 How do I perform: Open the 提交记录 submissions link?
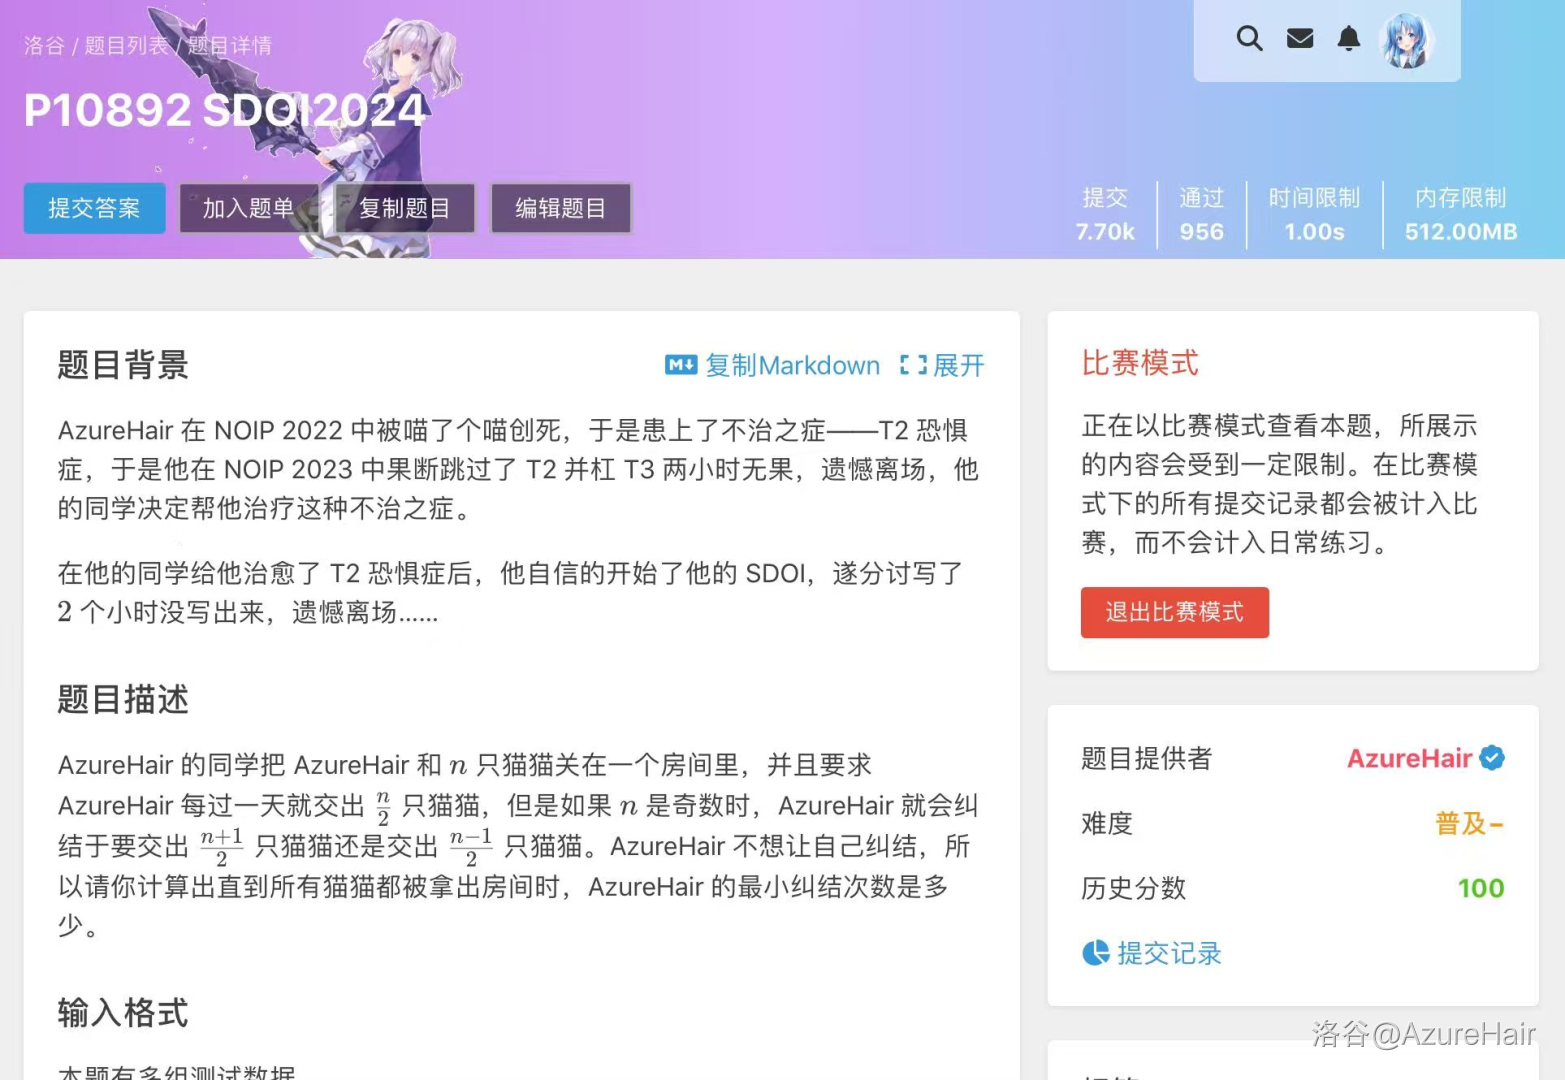click(1169, 953)
